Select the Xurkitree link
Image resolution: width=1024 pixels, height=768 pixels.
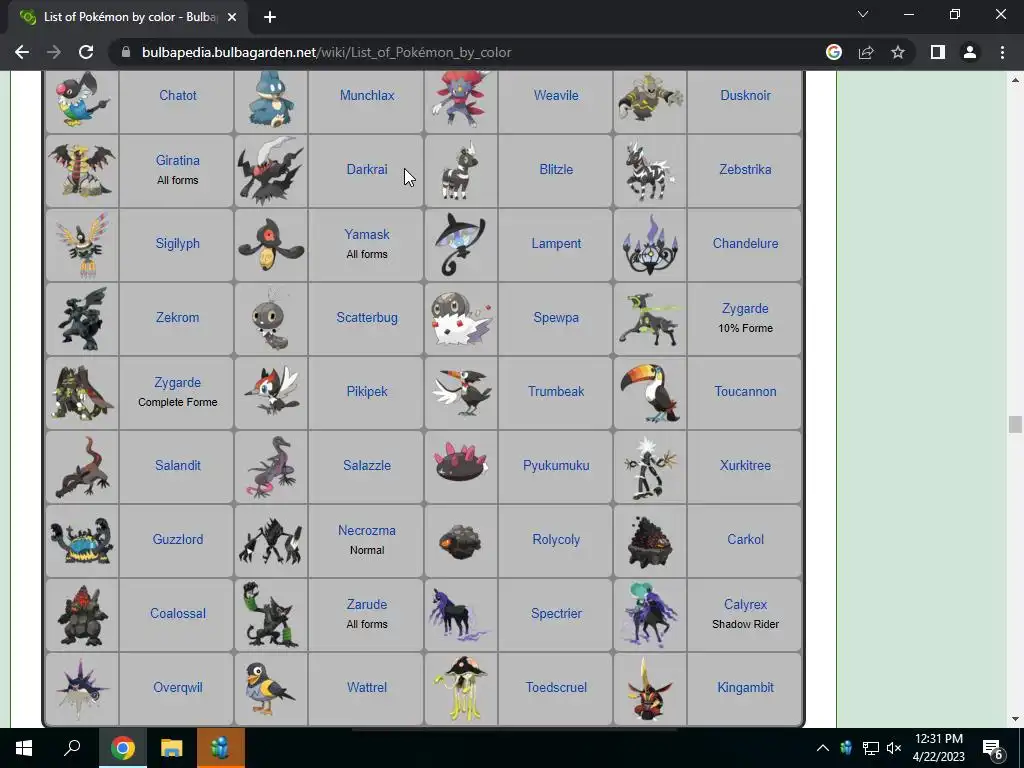(745, 466)
